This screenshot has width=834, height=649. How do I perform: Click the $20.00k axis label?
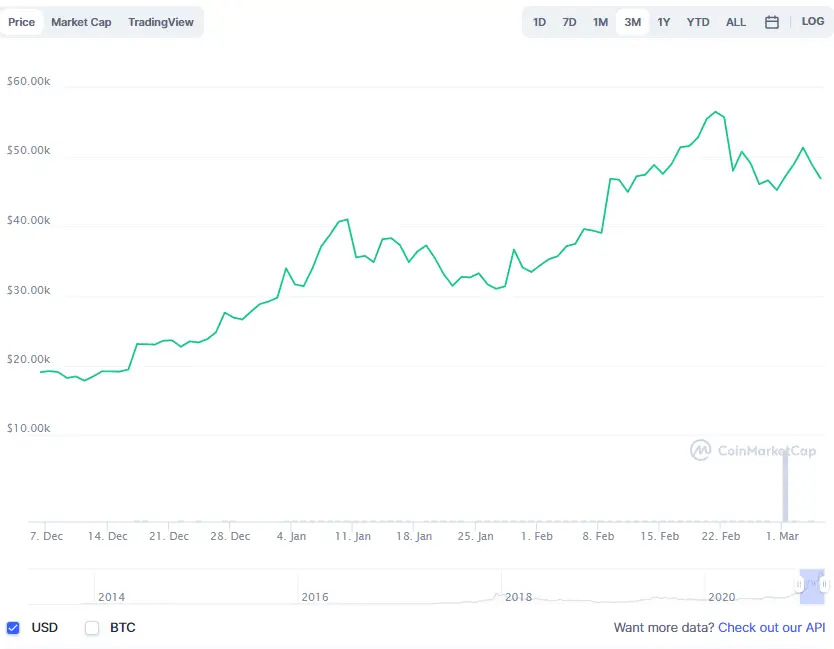(29, 359)
